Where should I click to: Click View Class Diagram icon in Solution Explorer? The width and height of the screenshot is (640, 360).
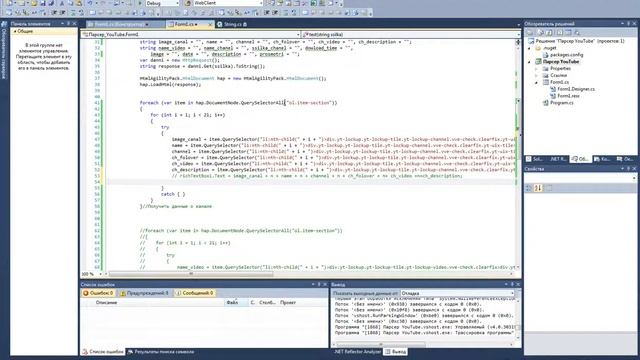pos(577,32)
